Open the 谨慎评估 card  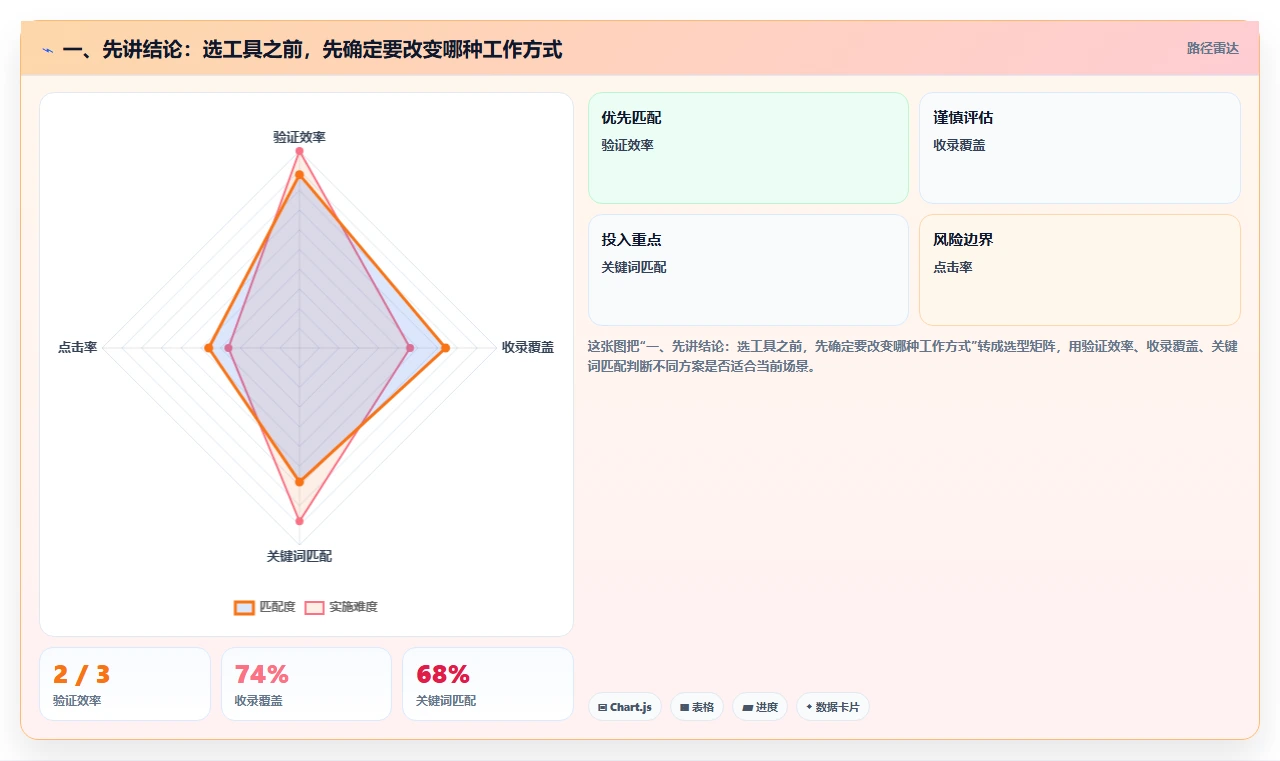pyautogui.click(x=1080, y=148)
